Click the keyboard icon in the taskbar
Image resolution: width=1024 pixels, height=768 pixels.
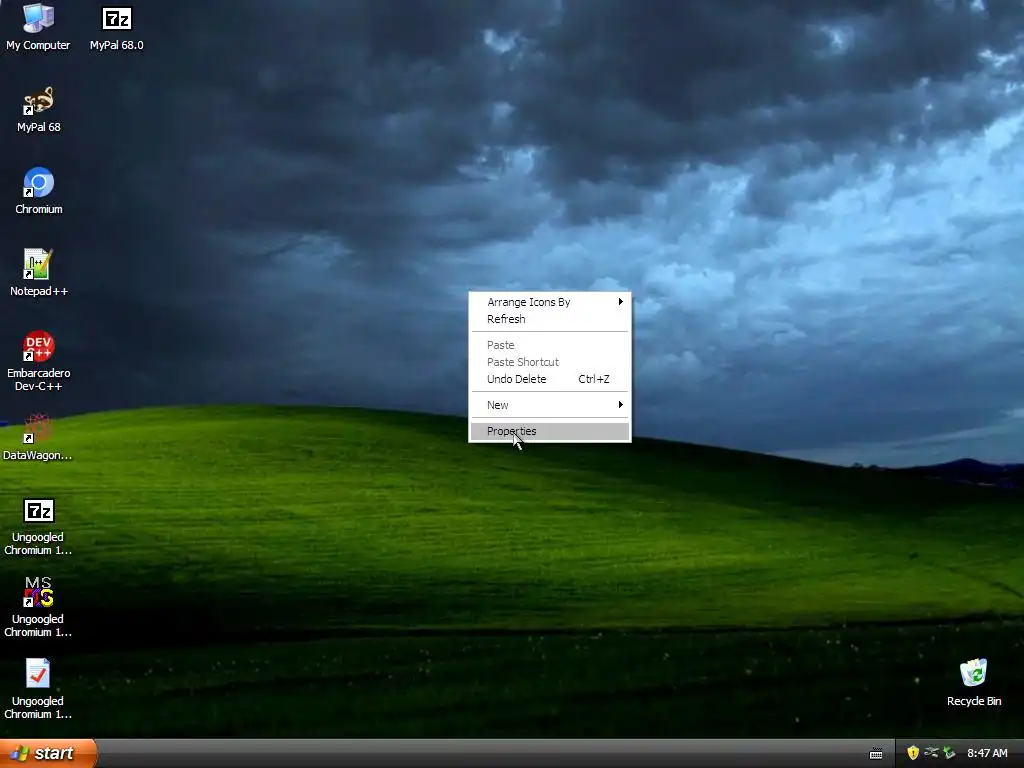(876, 754)
